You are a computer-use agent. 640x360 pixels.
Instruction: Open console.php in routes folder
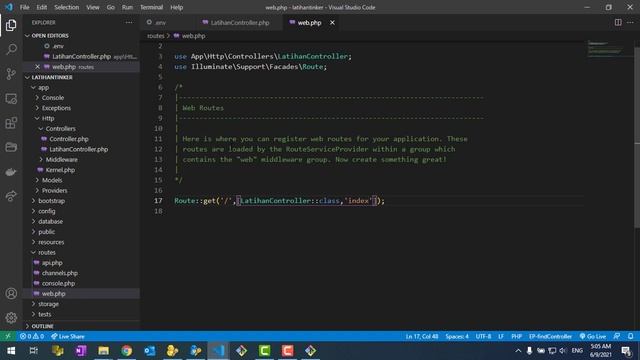(82, 283)
